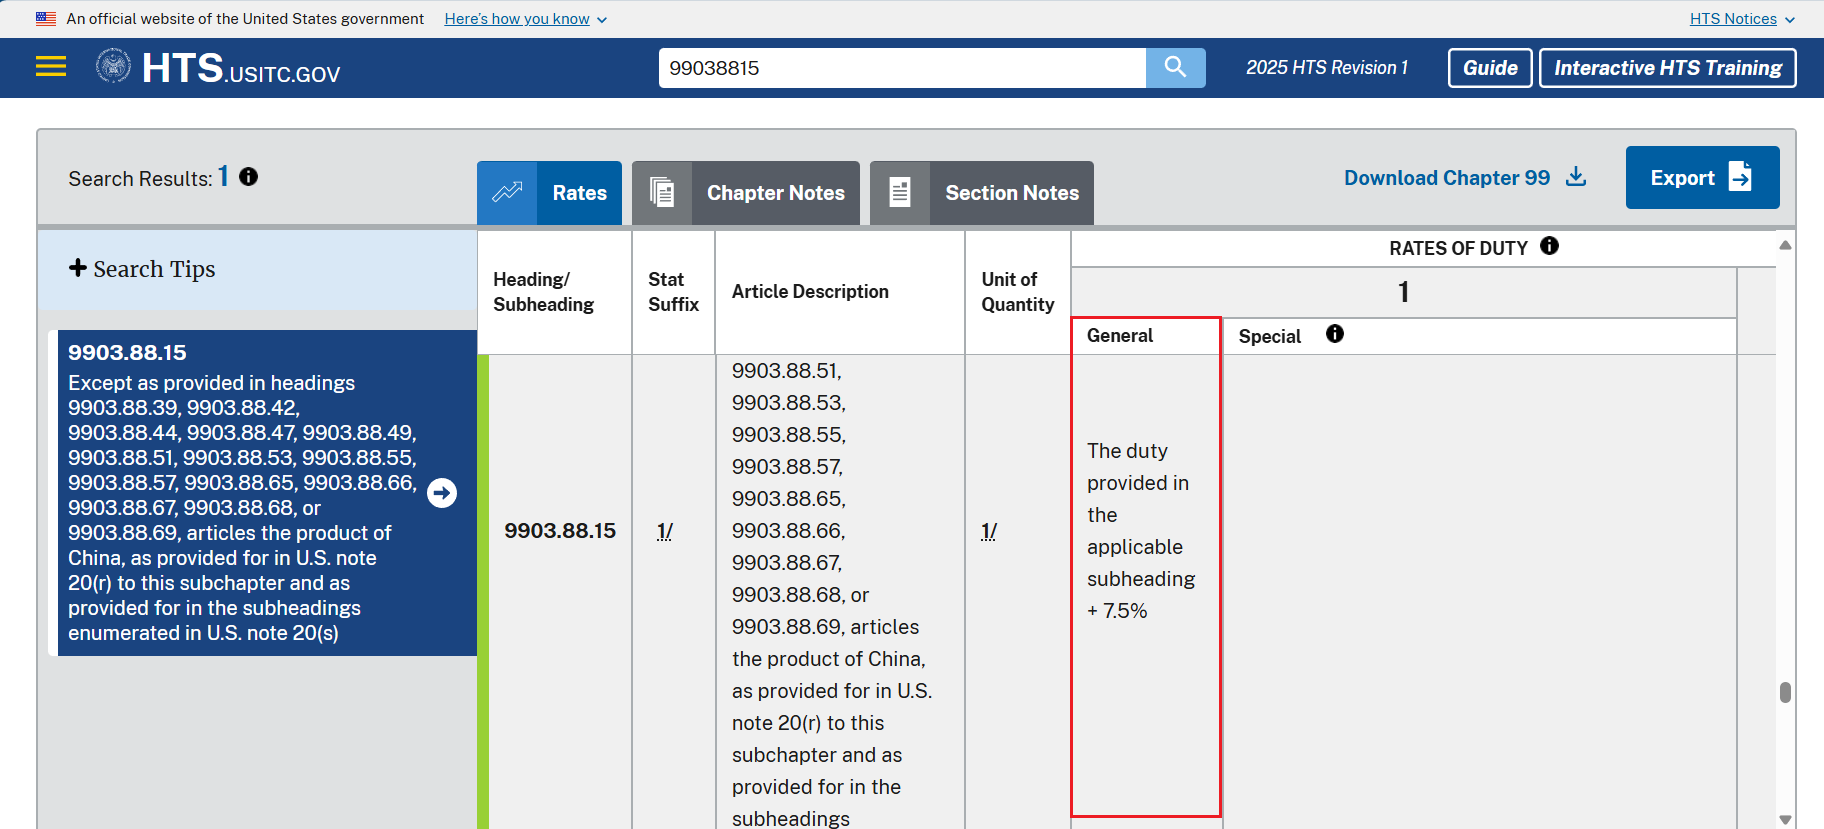Click the search field containing 99038815

[900, 68]
